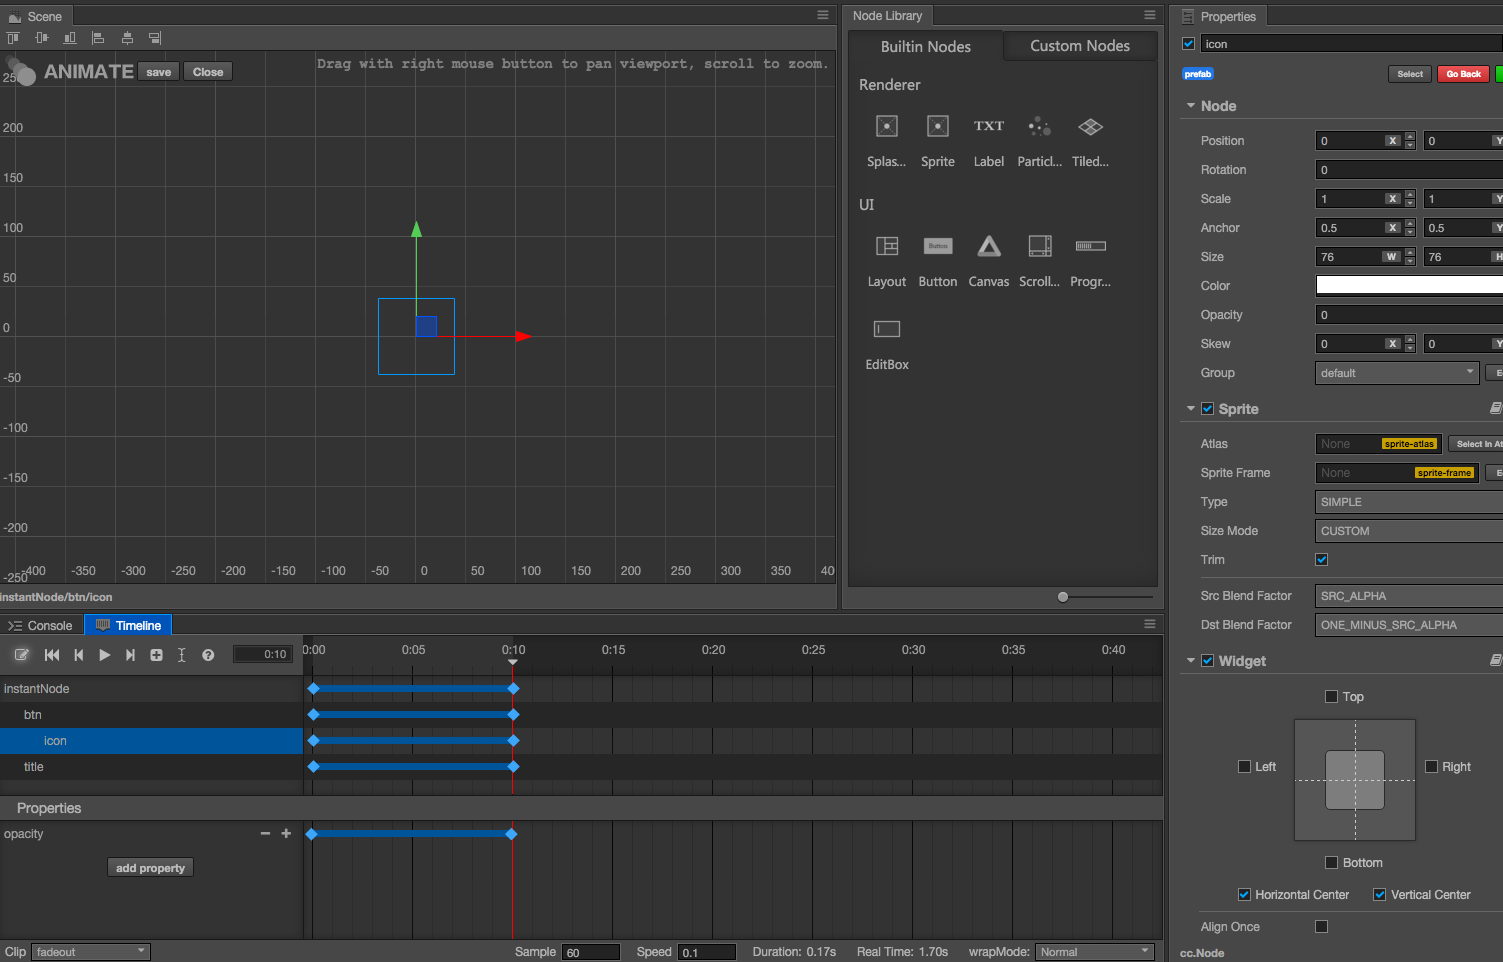The width and height of the screenshot is (1503, 962).
Task: Jump to the first frame of the timeline
Action: pos(52,655)
